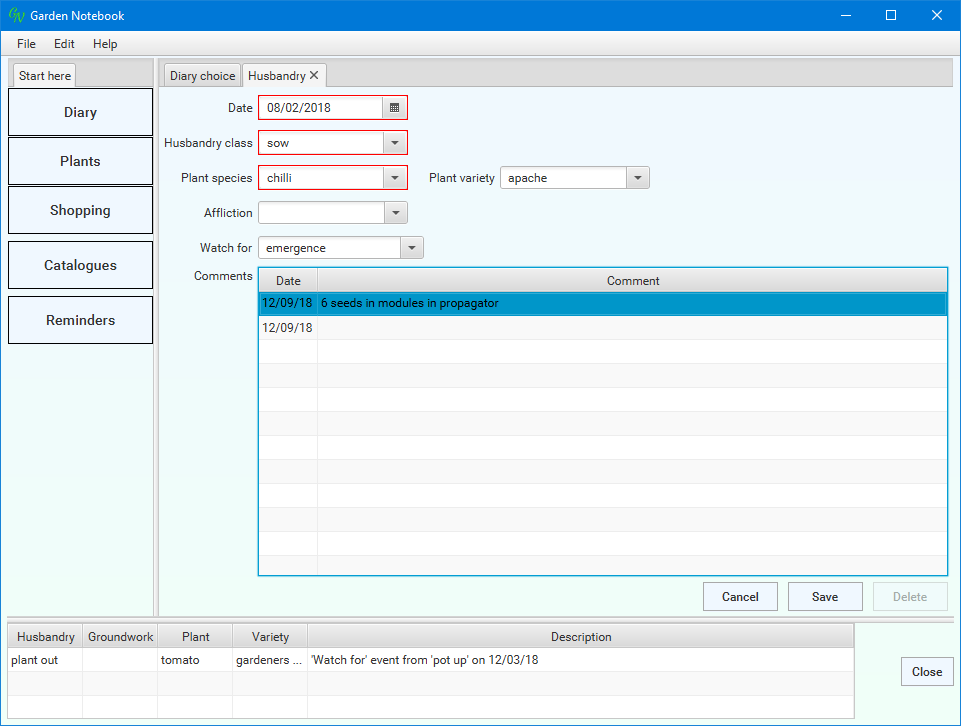
Task: Expand the Watch for dropdown
Action: coord(411,248)
